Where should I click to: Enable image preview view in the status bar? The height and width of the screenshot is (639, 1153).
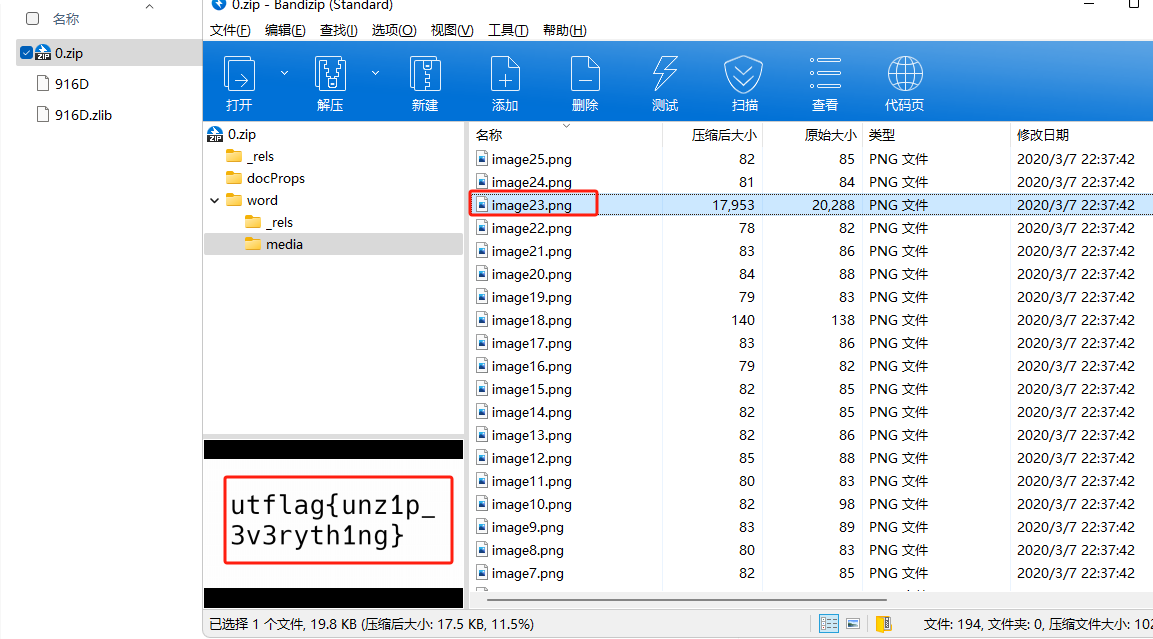pyautogui.click(x=852, y=623)
